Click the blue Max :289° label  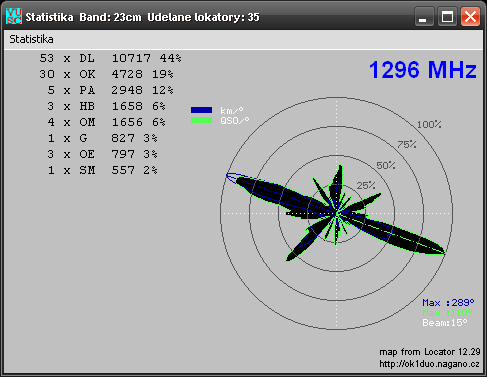coord(448,303)
